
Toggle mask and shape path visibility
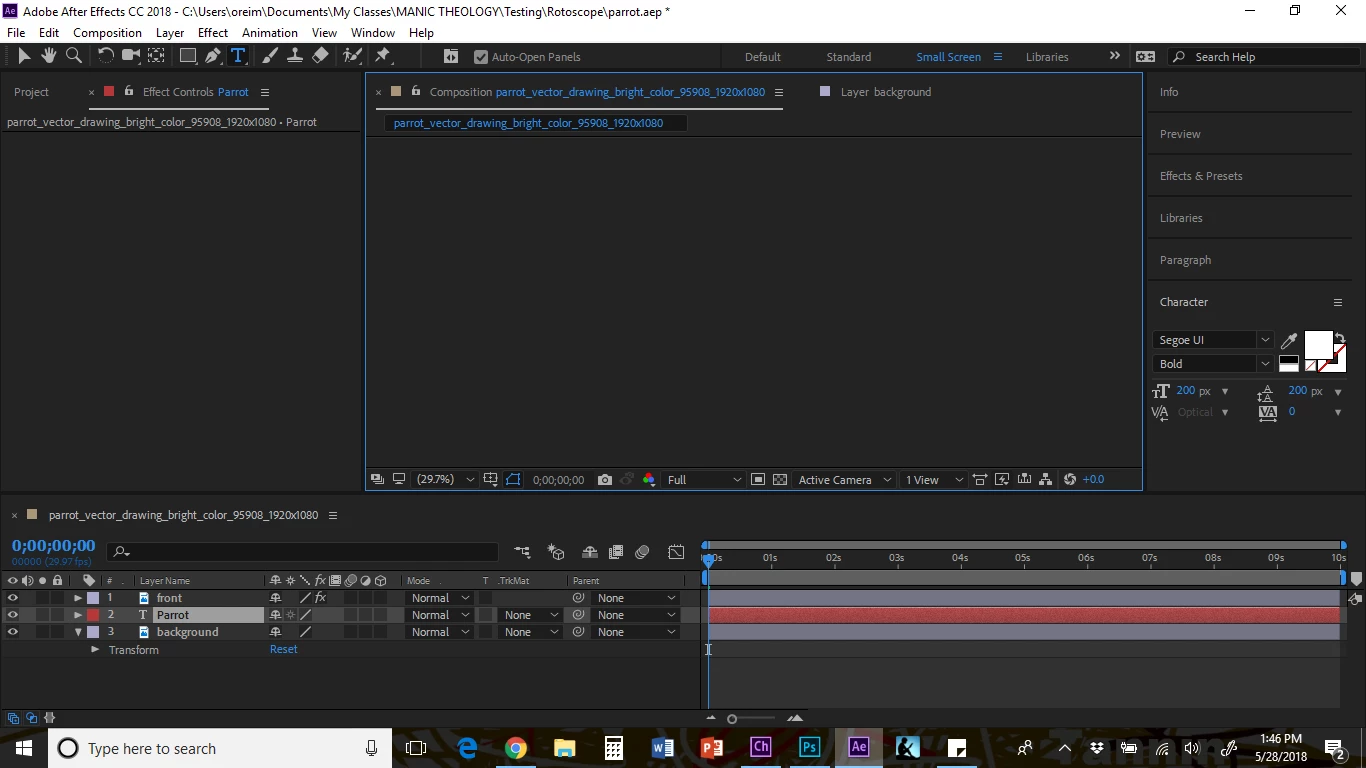(x=513, y=480)
